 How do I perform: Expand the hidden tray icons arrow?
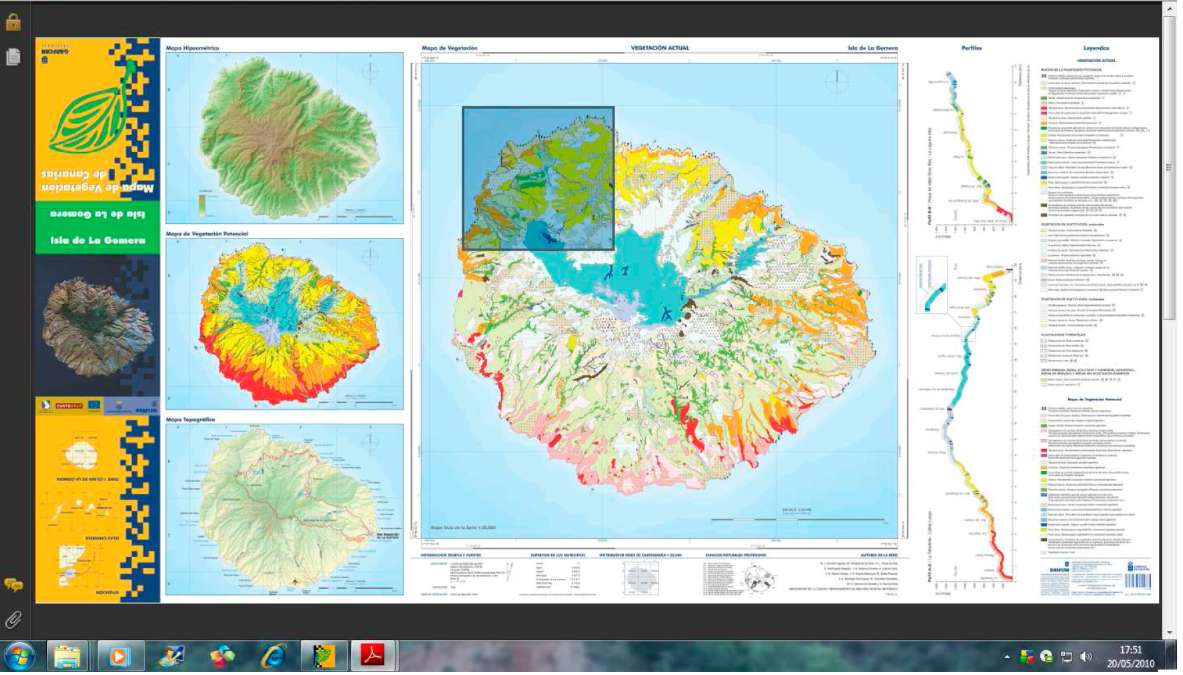[1007, 657]
